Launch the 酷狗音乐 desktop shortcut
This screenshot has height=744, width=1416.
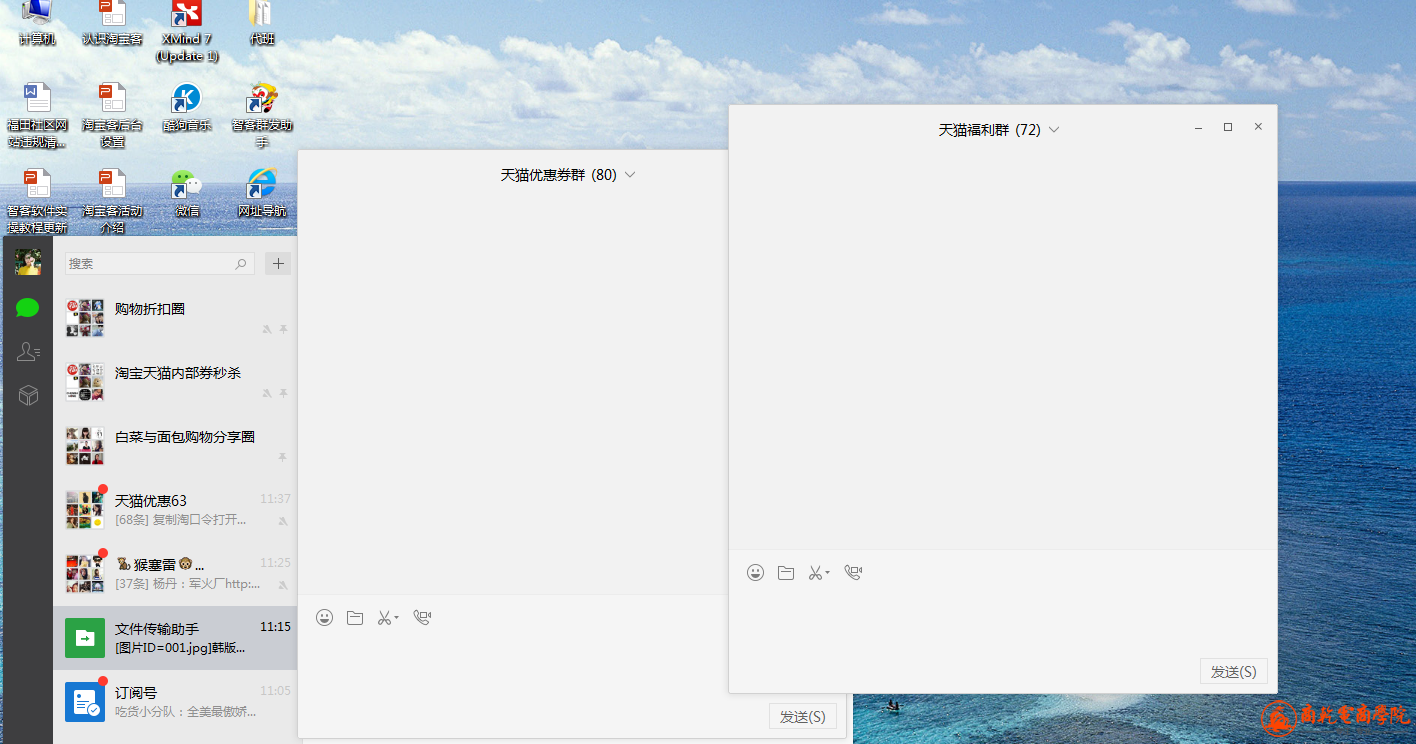pyautogui.click(x=187, y=107)
